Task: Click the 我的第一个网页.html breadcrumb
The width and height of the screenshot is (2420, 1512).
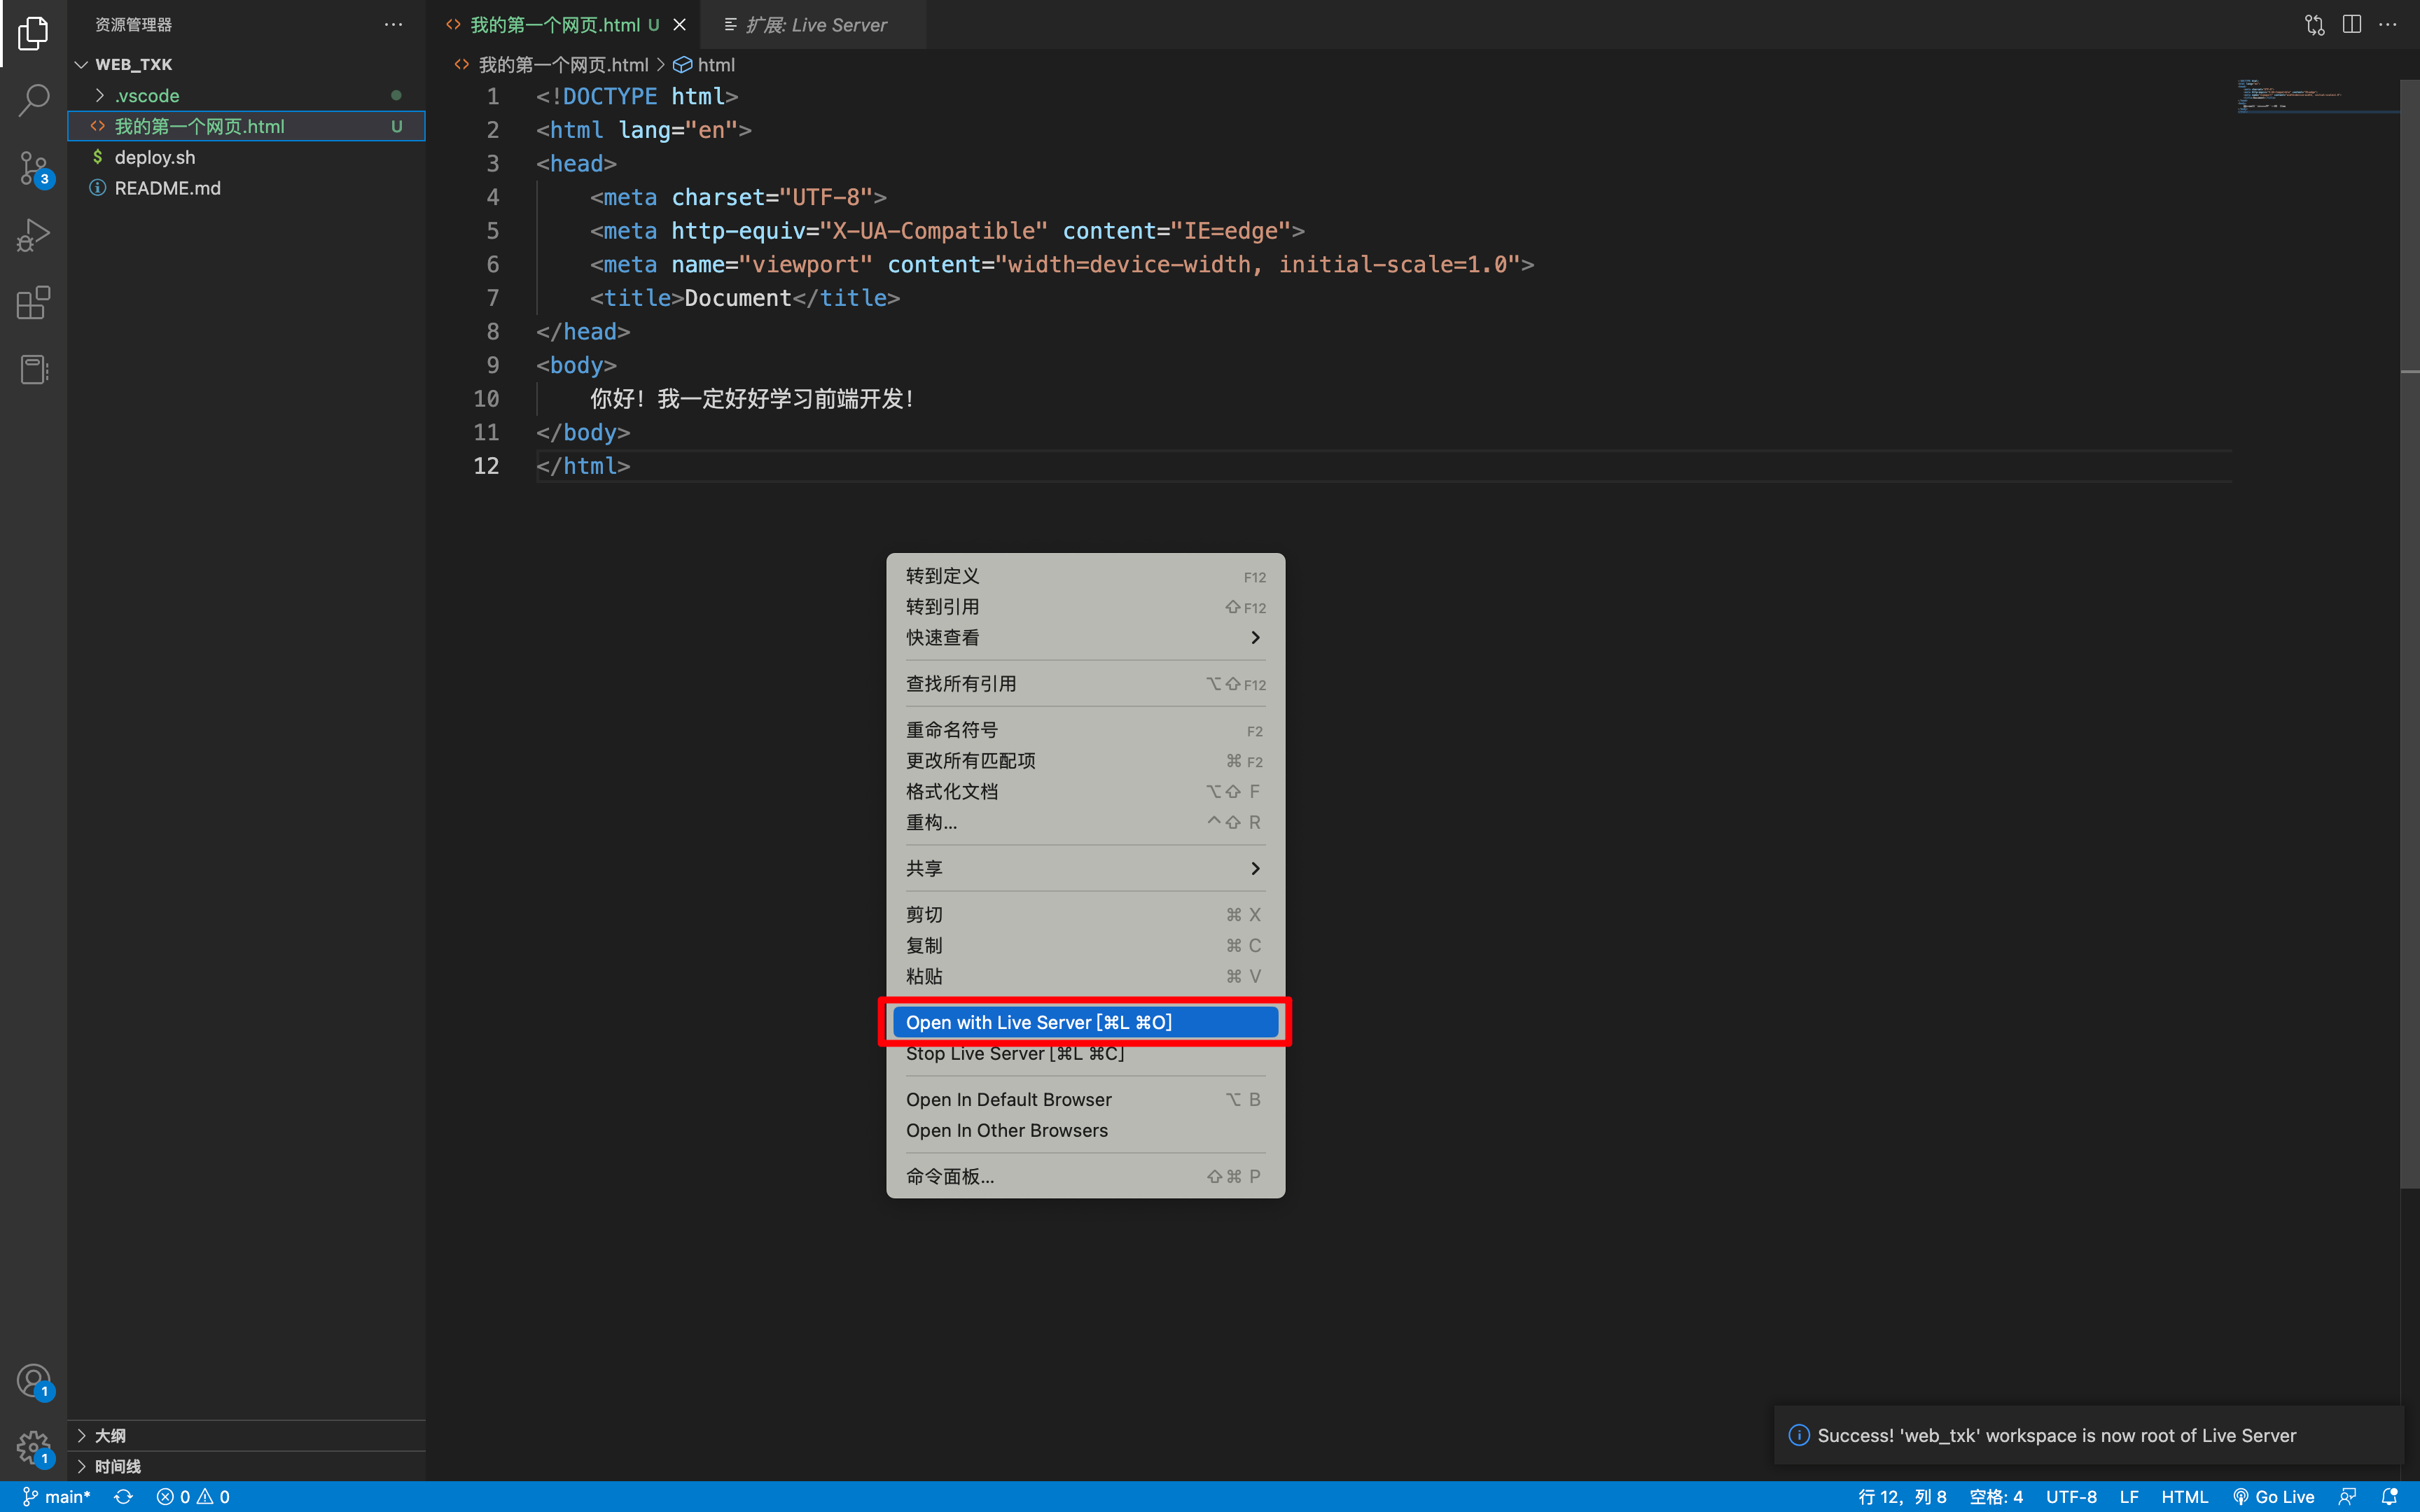Action: click(563, 65)
